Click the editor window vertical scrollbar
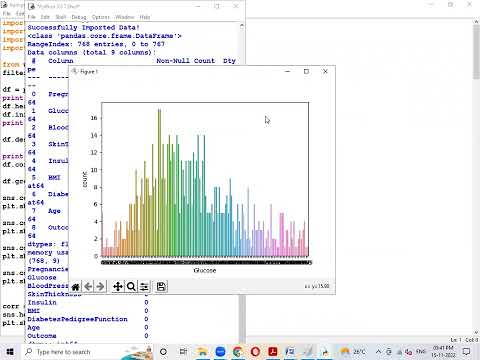 click(x=476, y=178)
